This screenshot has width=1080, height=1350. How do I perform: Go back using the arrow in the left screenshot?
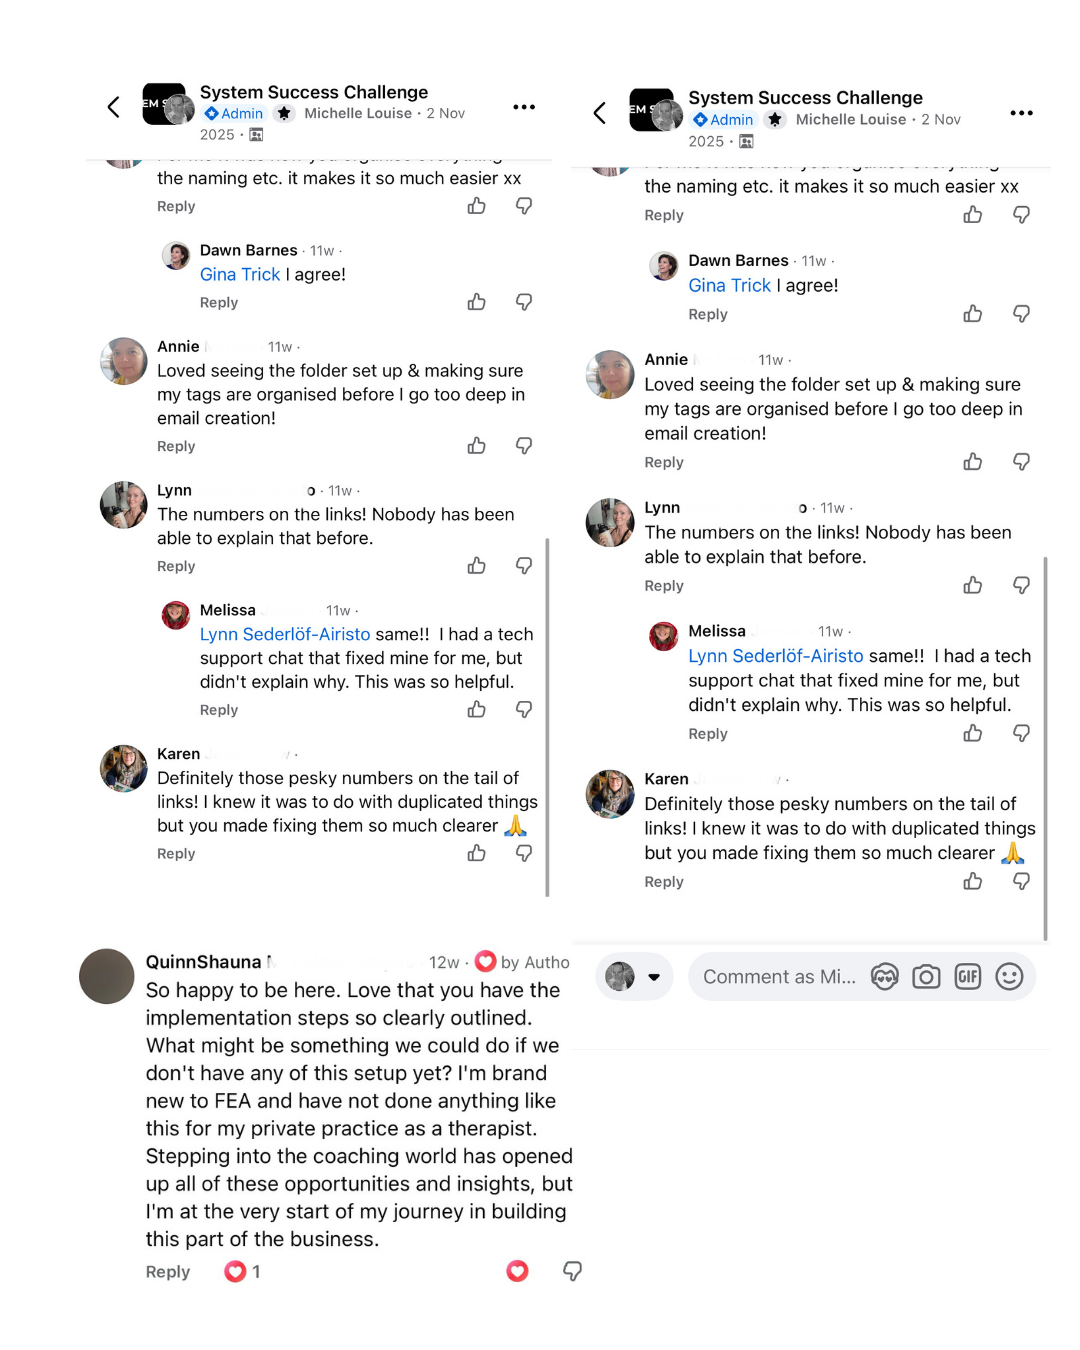tap(114, 107)
